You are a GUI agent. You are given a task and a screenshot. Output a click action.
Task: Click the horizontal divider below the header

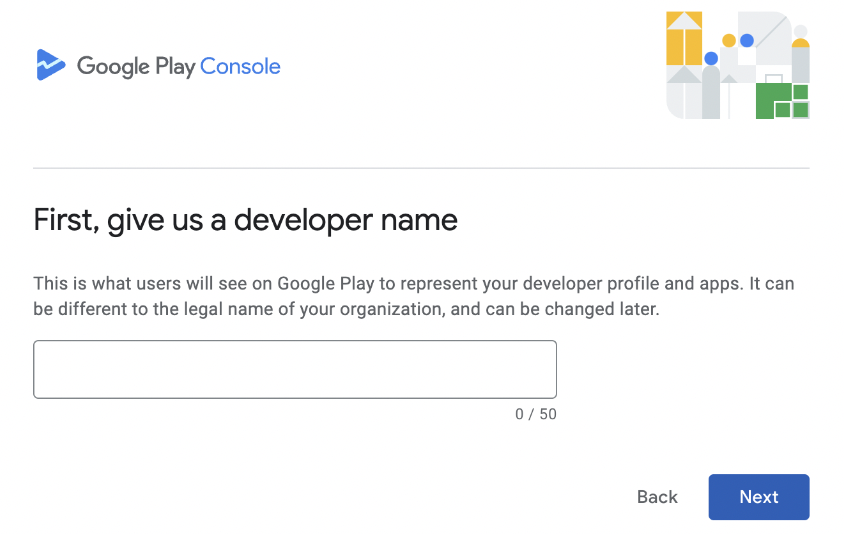421,168
